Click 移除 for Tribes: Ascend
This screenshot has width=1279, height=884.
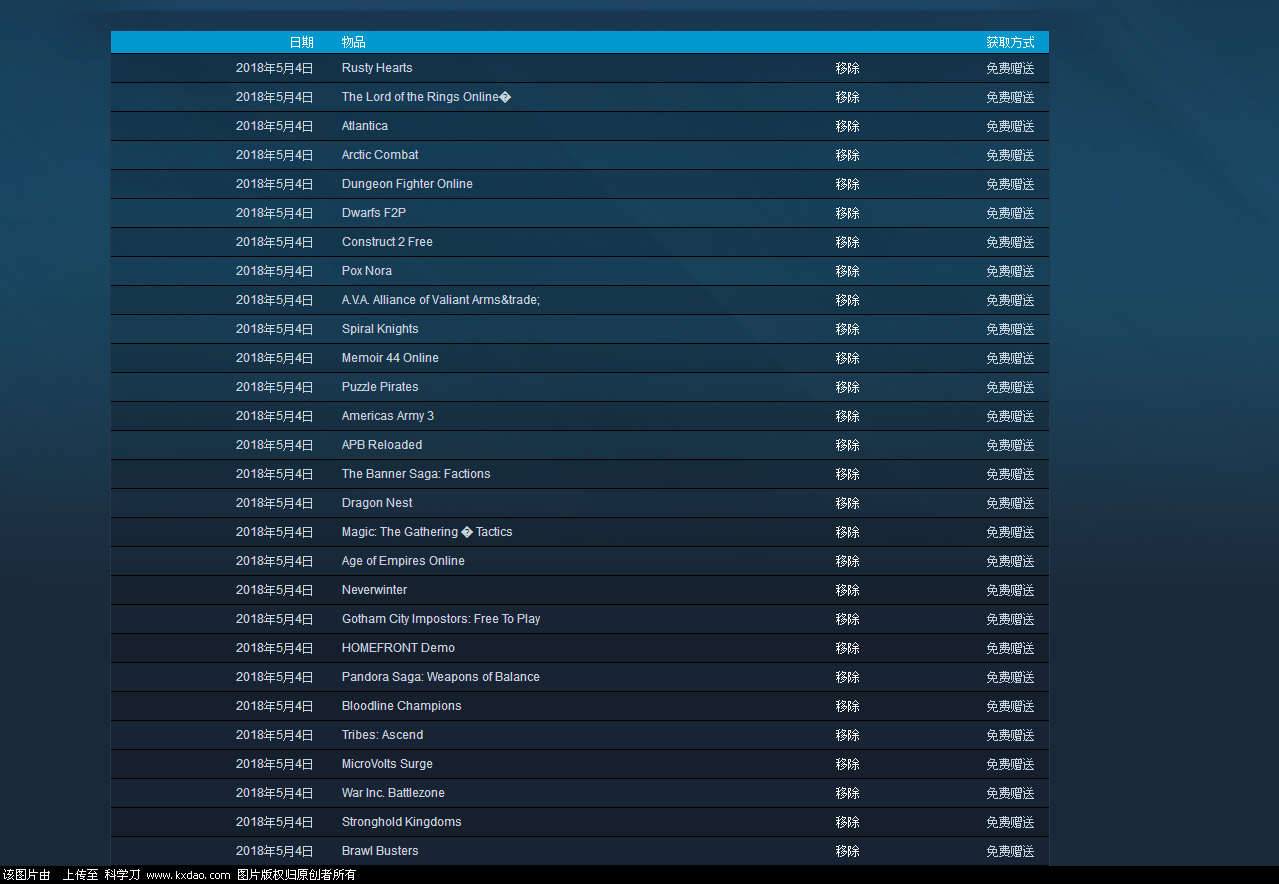point(847,735)
